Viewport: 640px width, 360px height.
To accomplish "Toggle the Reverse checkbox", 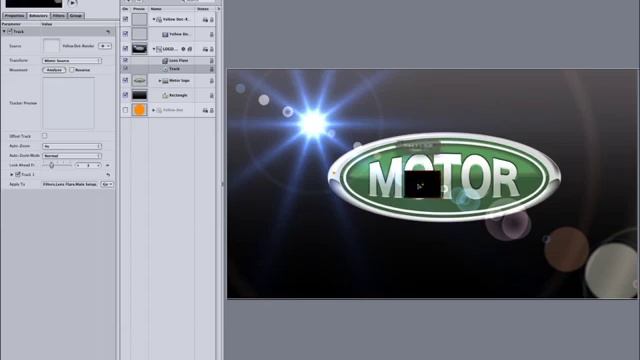I will 72,70.
